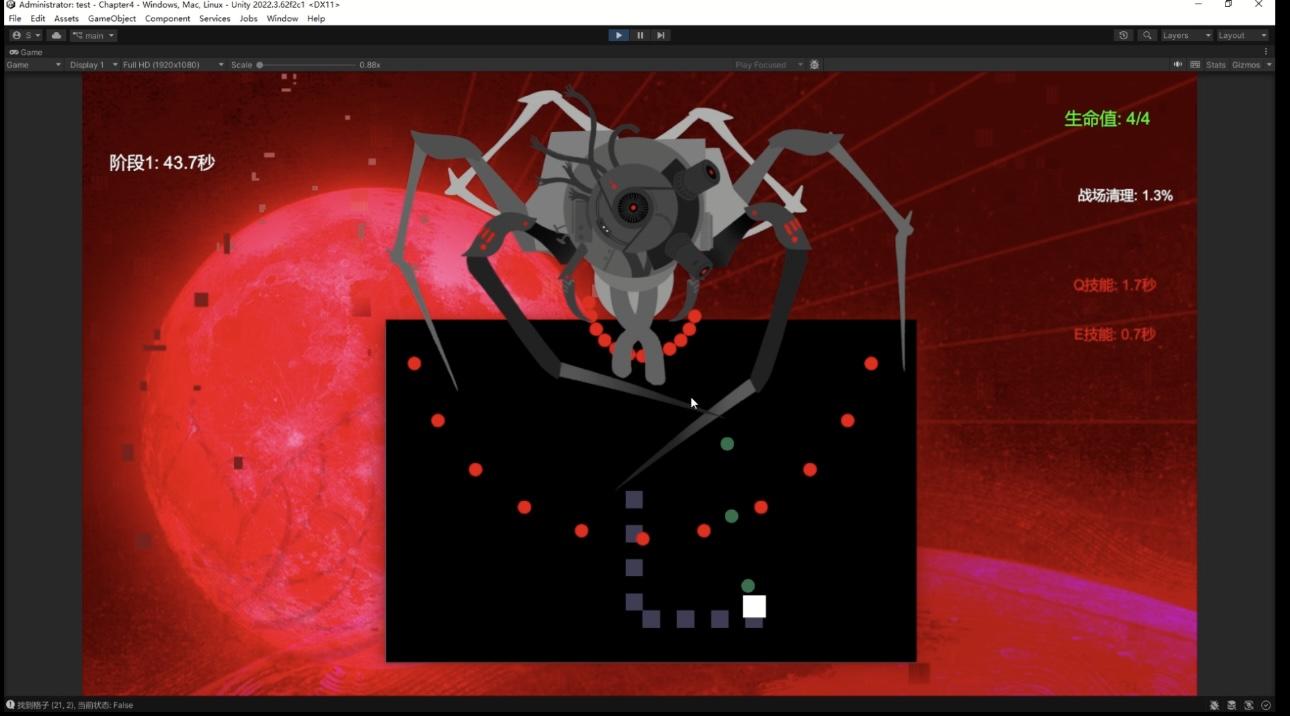Screen dimensions: 1290x716
Task: Click the Scale slider handle
Action: pos(260,65)
